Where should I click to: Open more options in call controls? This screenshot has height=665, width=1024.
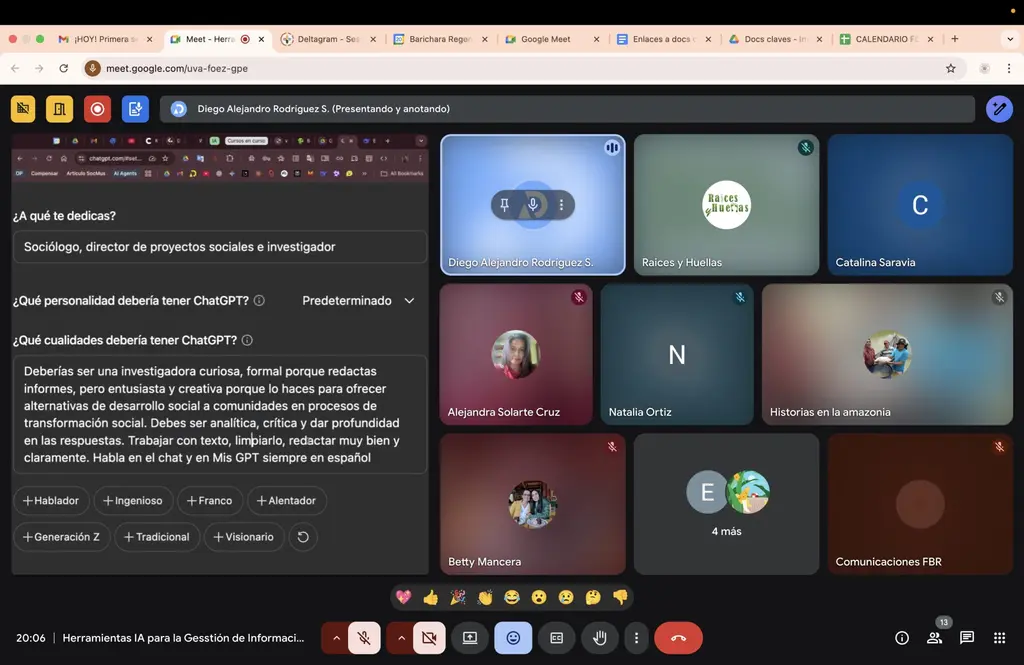[637, 638]
